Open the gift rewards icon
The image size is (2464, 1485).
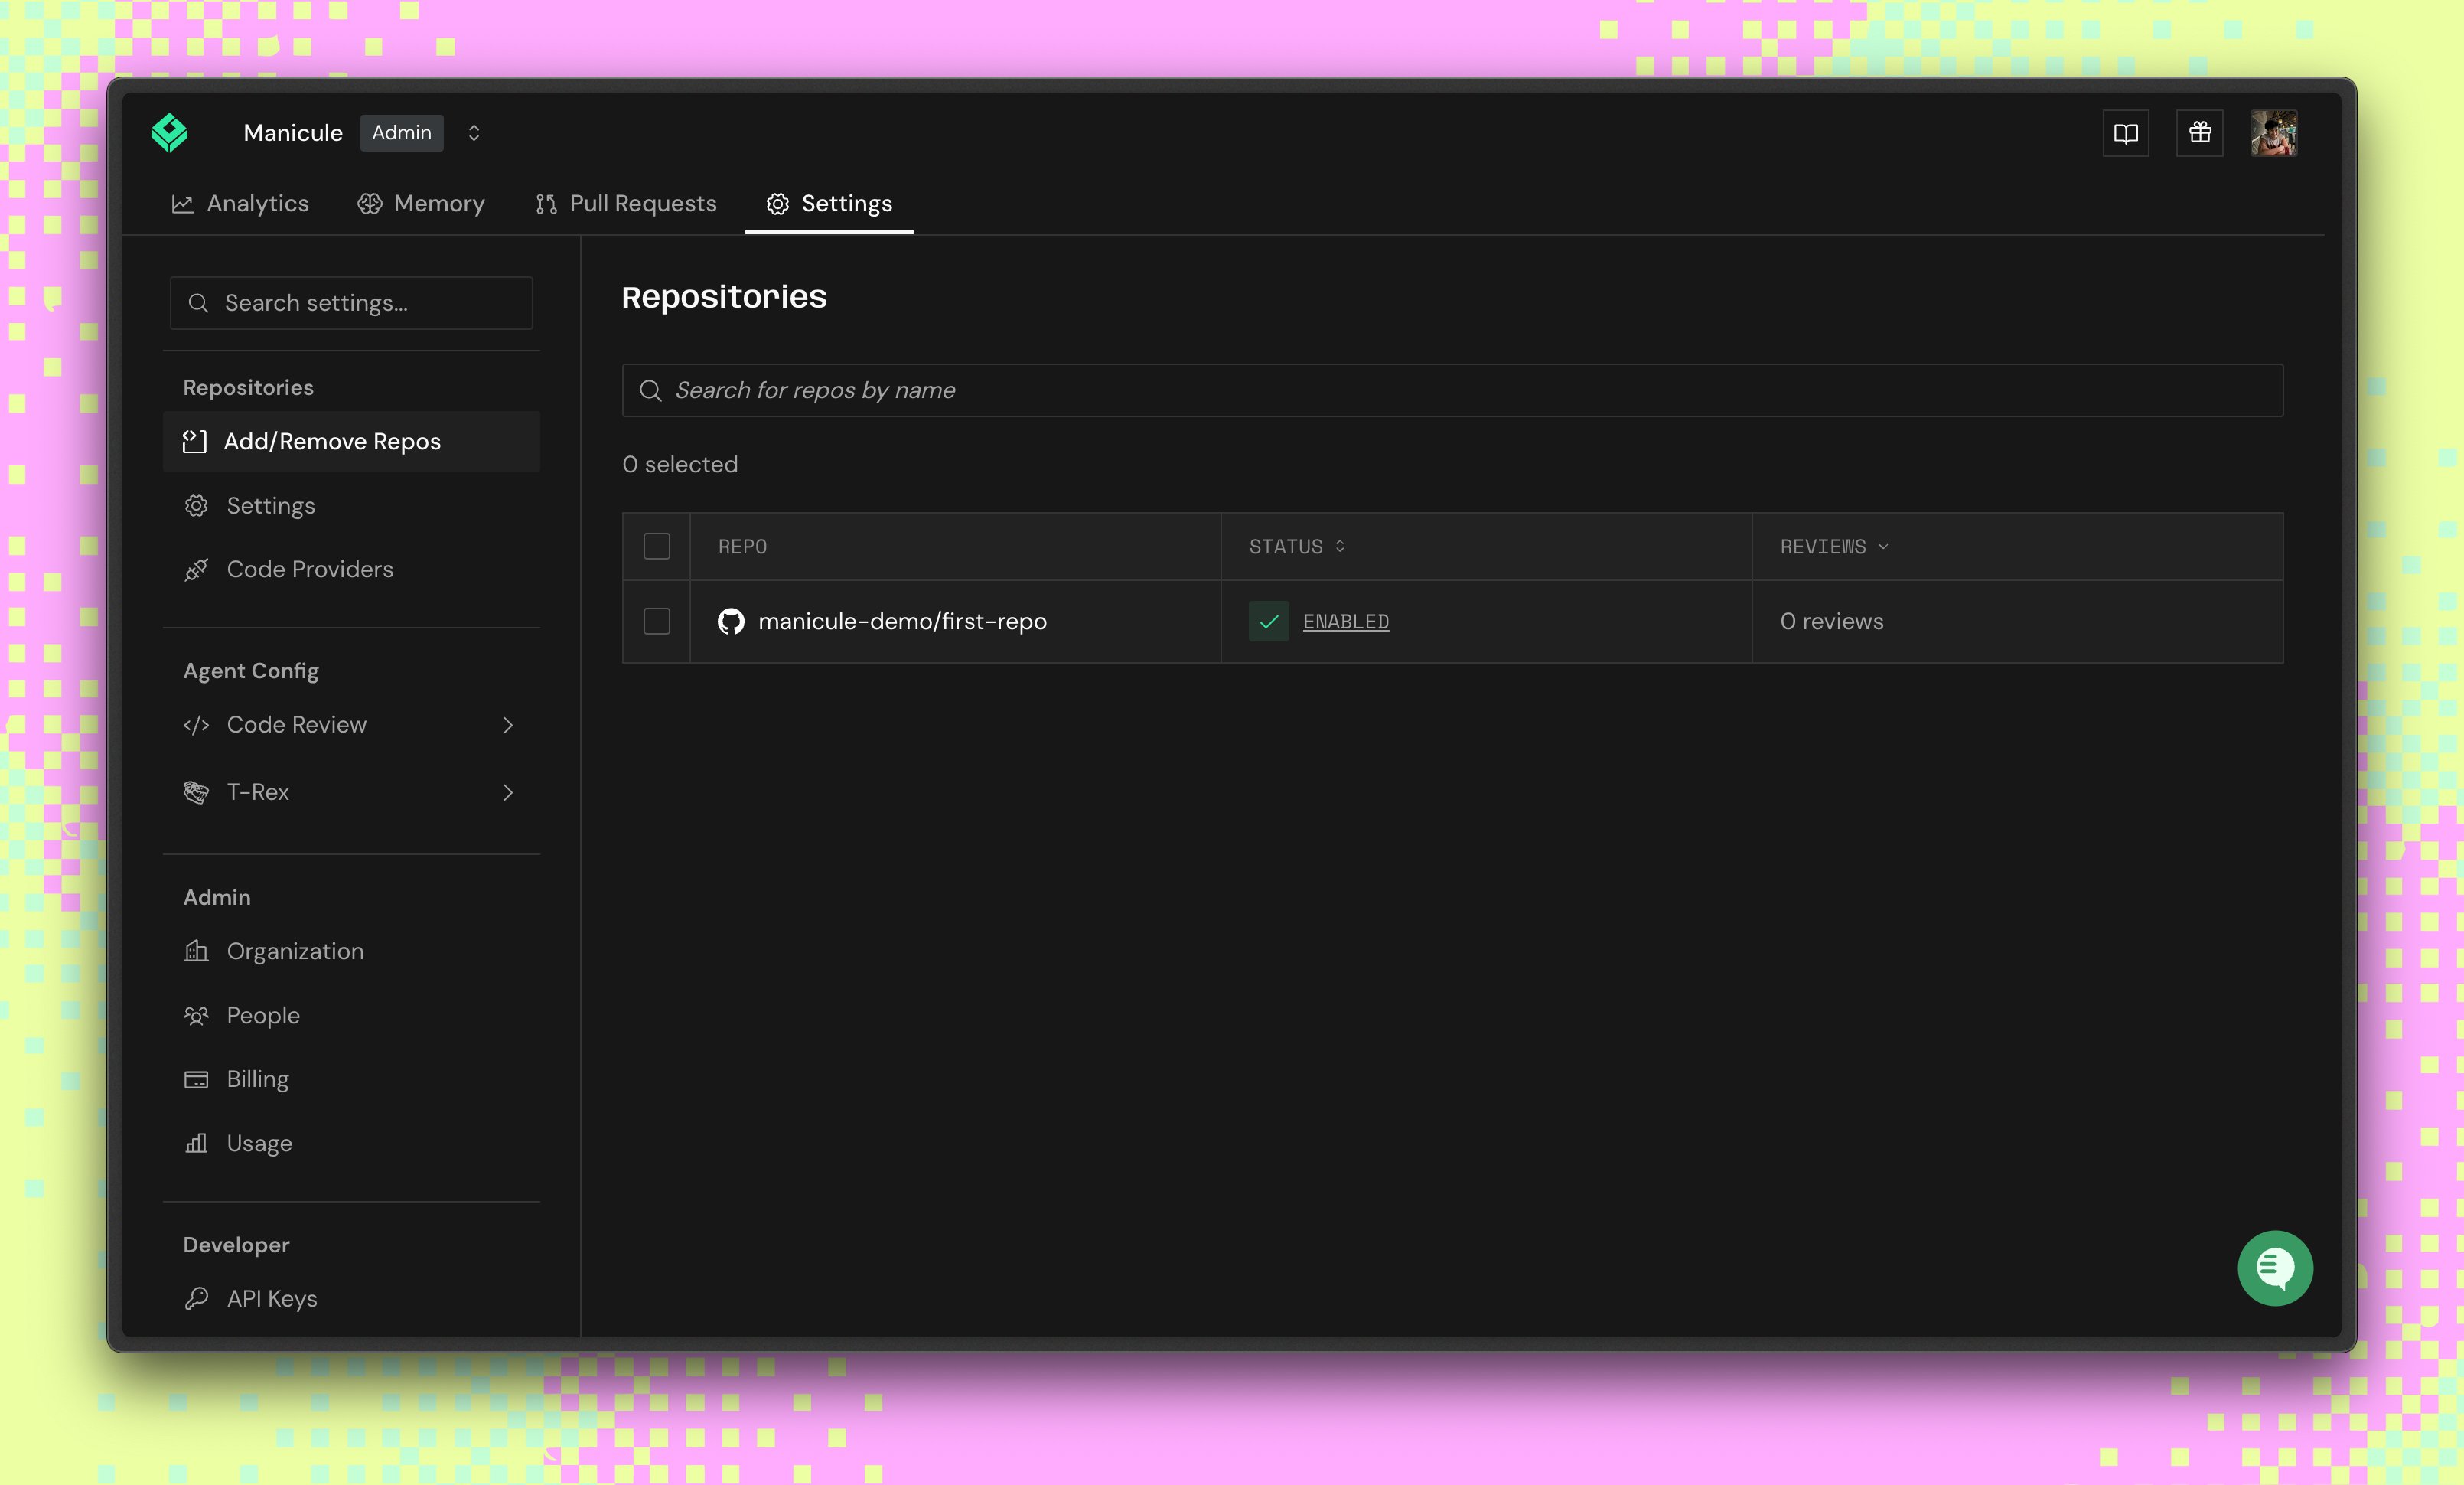point(2200,133)
